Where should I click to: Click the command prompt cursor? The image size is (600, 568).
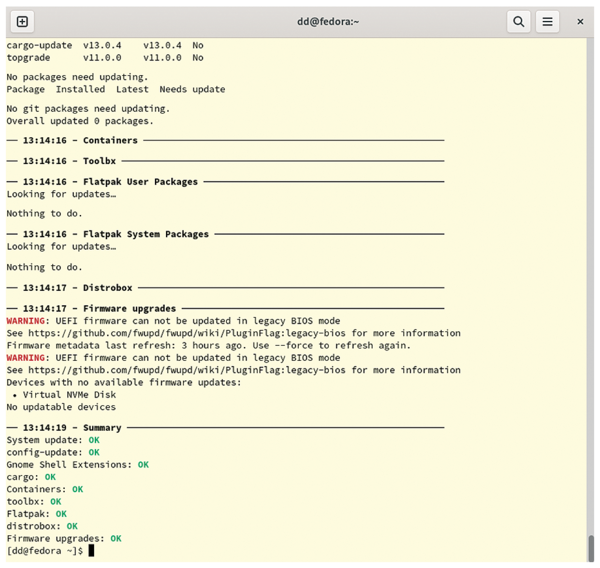pos(91,551)
